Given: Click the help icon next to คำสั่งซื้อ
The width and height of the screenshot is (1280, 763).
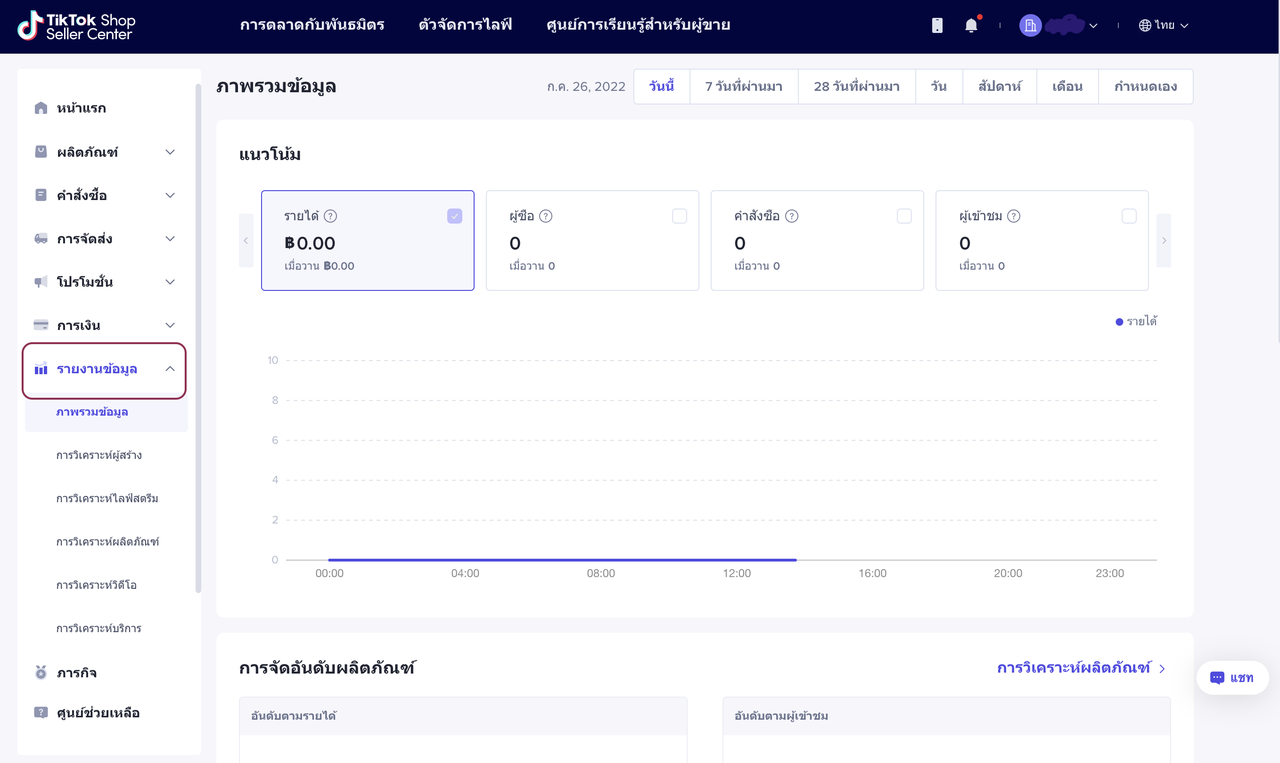Looking at the screenshot, I should point(791,216).
